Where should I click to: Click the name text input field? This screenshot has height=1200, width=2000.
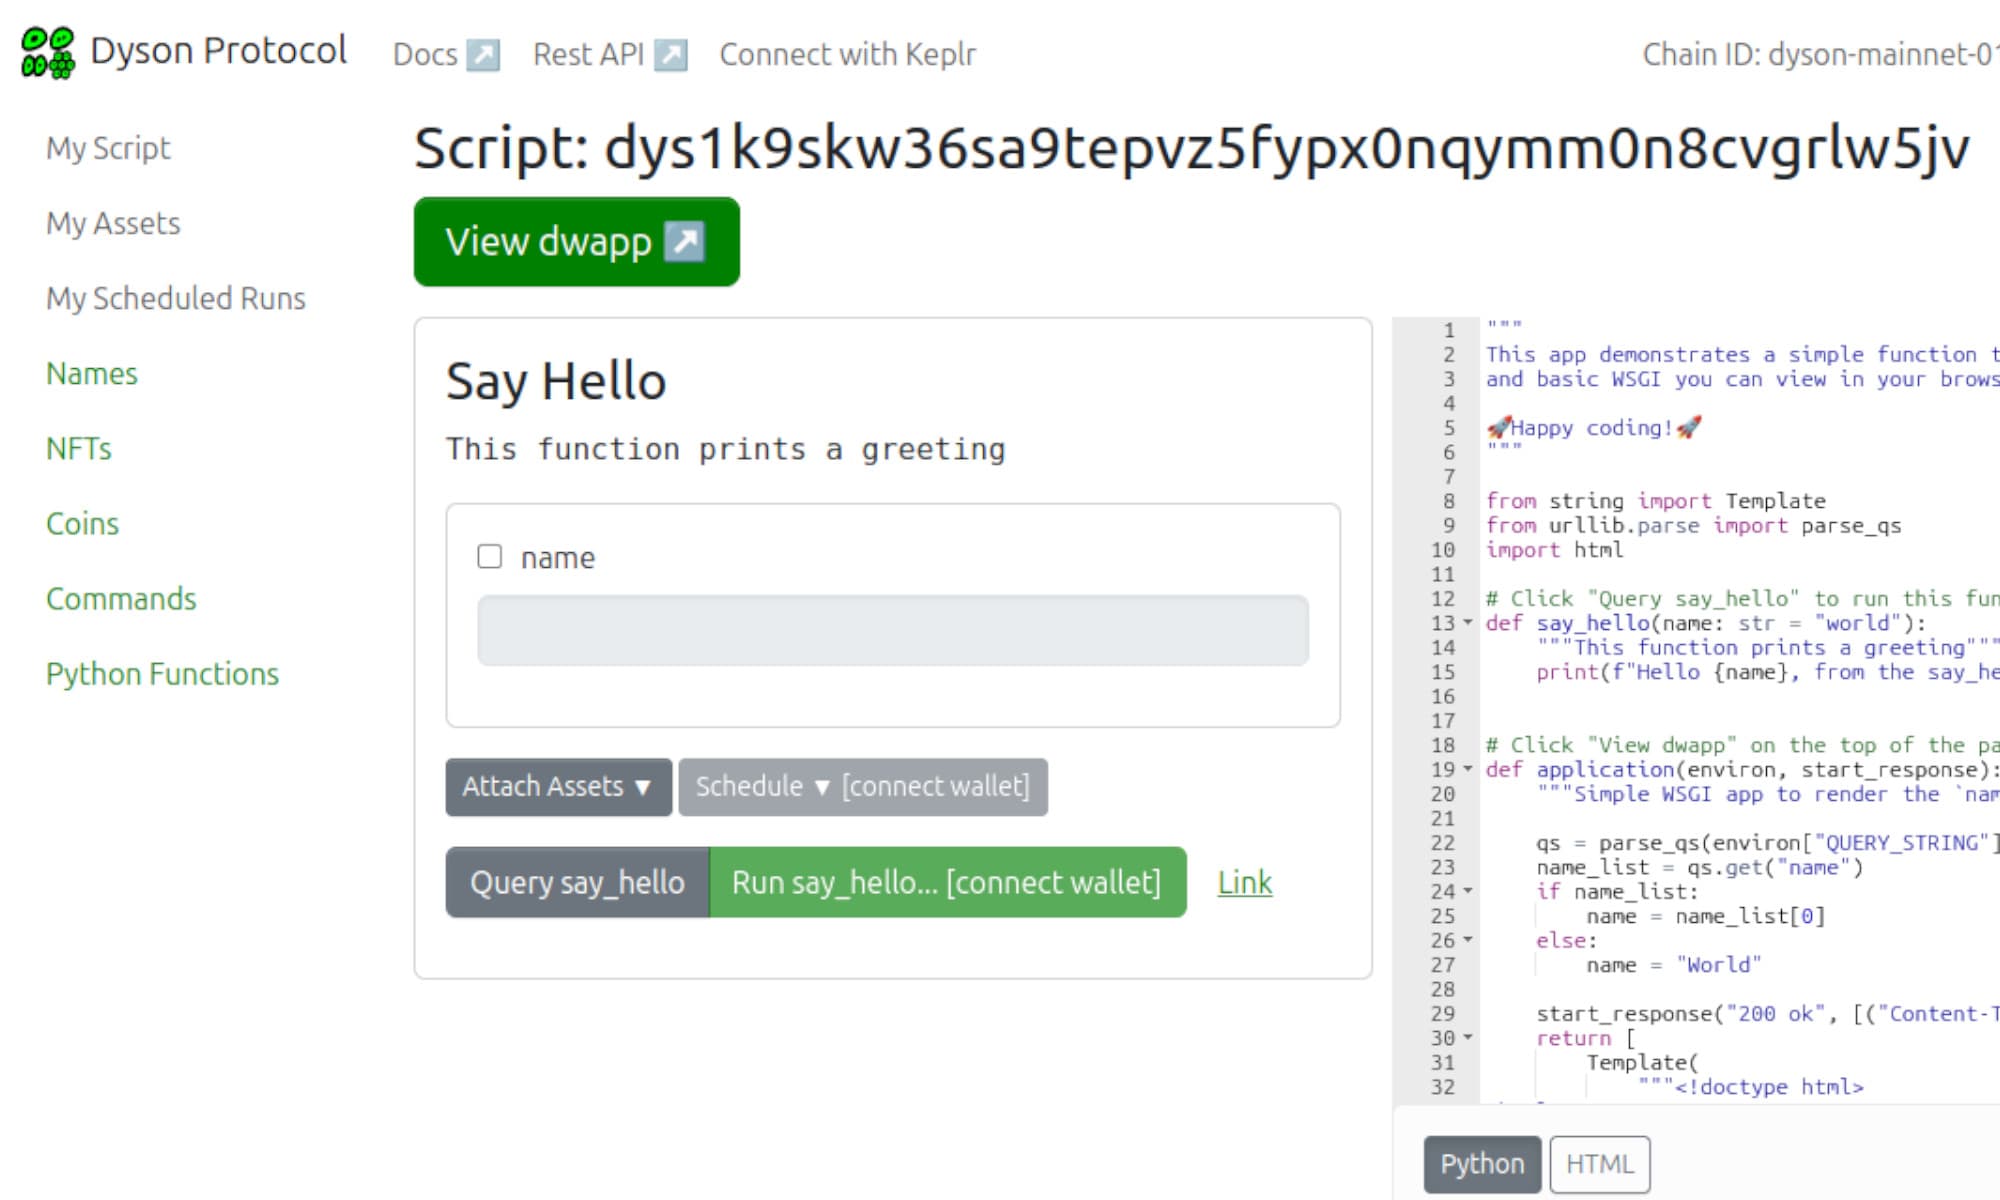[893, 630]
